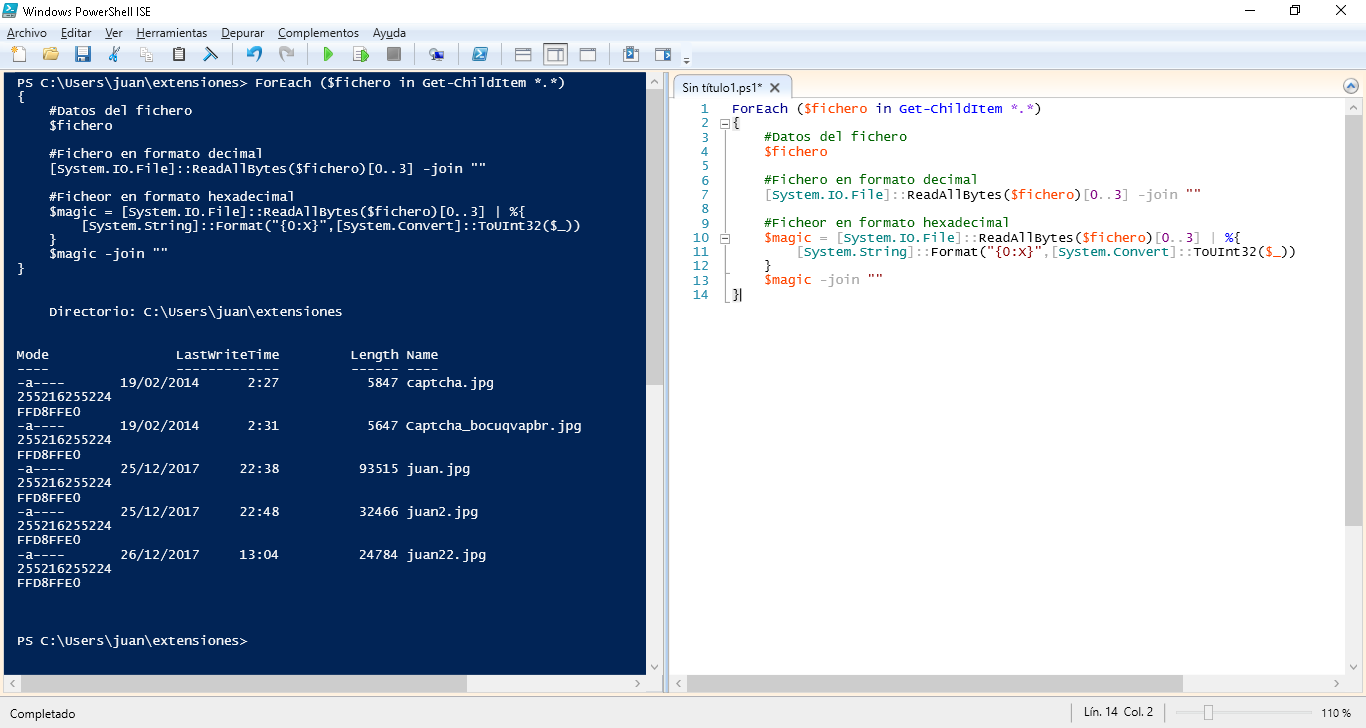Click juan2.jpg in the console output
Screen dimensions: 1366x728
pyautogui.click(x=442, y=512)
